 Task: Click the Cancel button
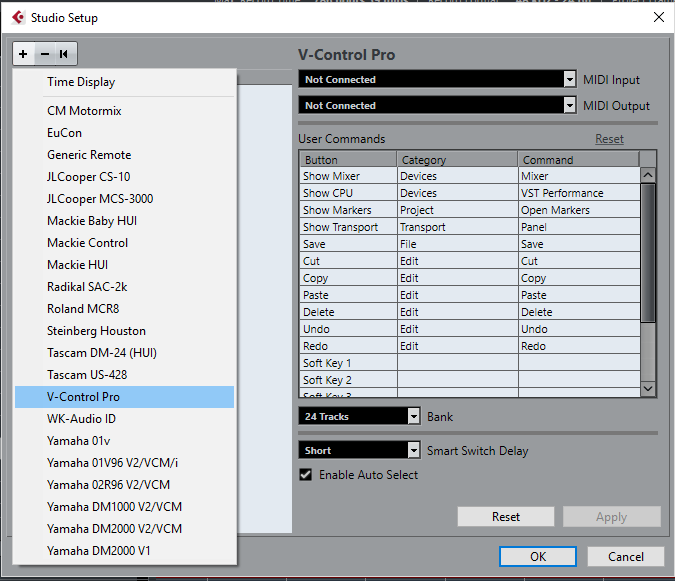point(625,557)
